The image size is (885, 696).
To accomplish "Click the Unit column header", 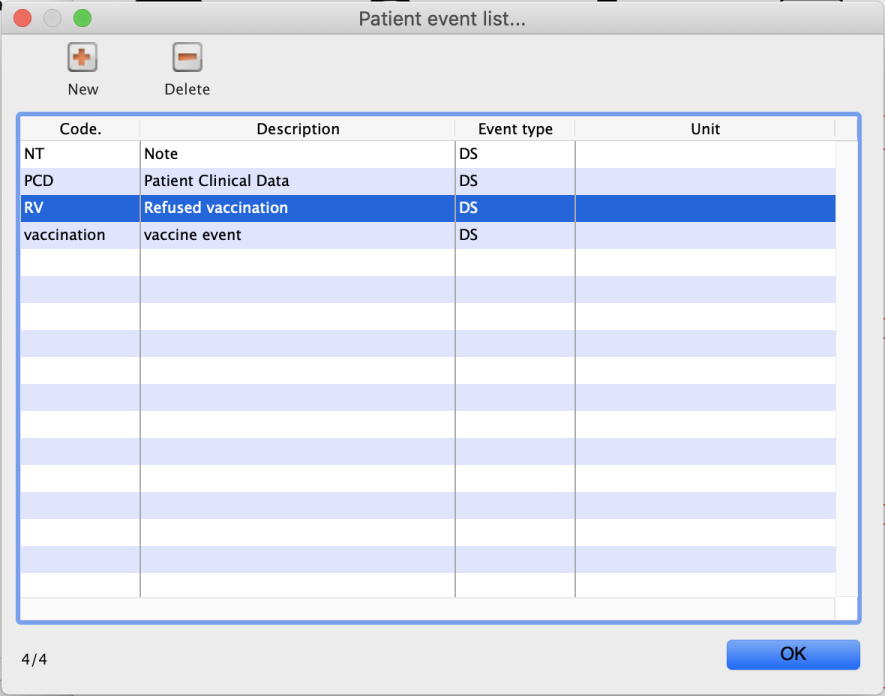I will click(705, 129).
